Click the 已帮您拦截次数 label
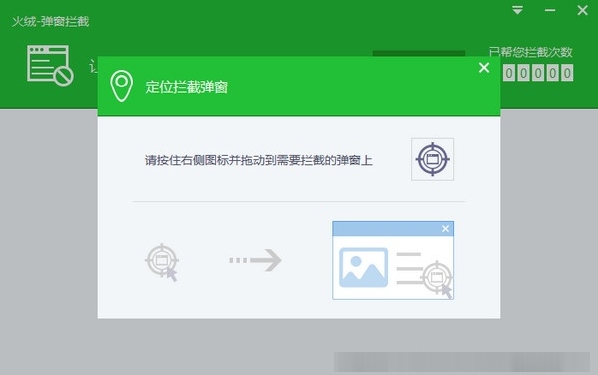The height and width of the screenshot is (375, 598). (x=530, y=52)
